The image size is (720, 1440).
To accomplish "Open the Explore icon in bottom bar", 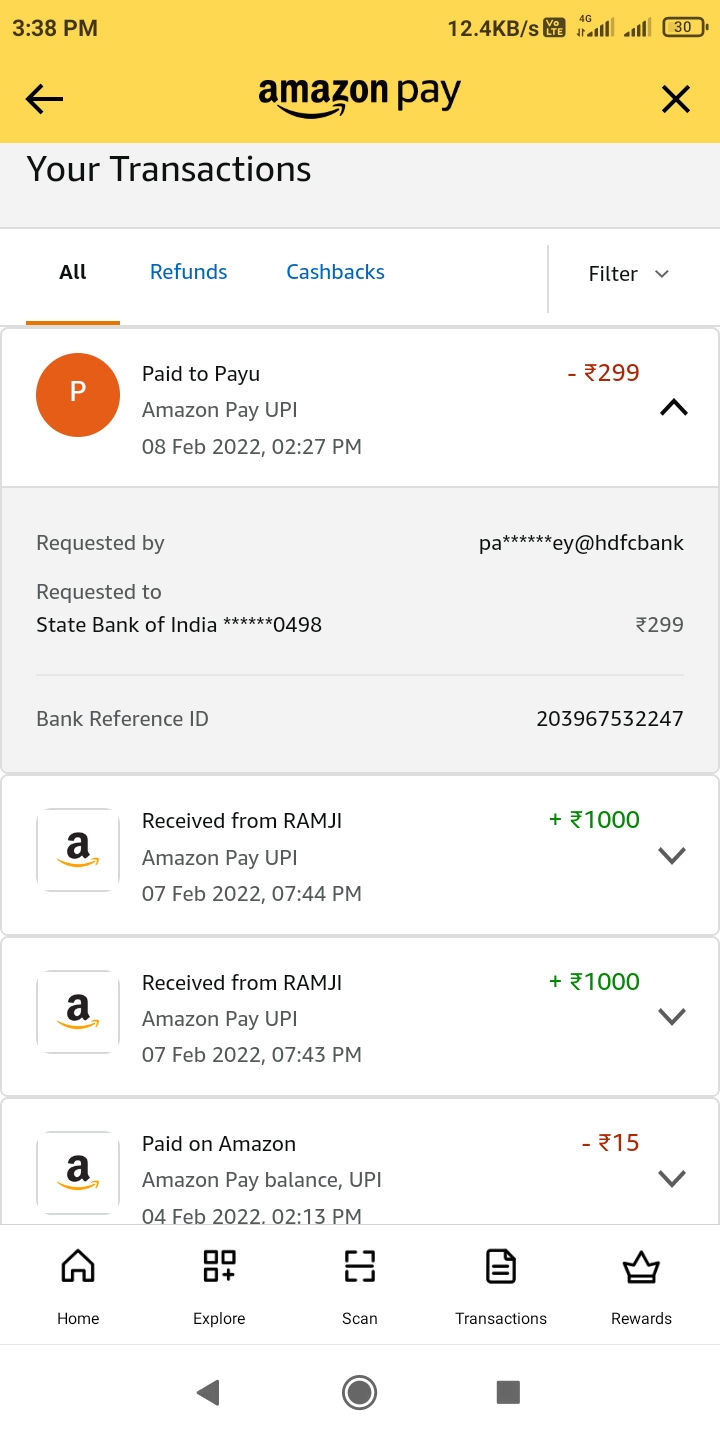I will [219, 1267].
